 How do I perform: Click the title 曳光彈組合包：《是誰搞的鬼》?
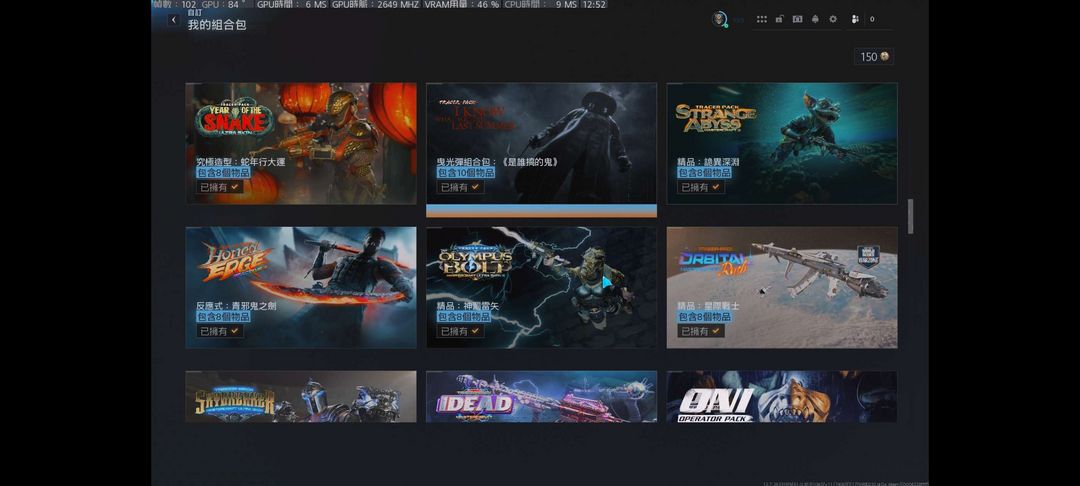click(x=497, y=162)
